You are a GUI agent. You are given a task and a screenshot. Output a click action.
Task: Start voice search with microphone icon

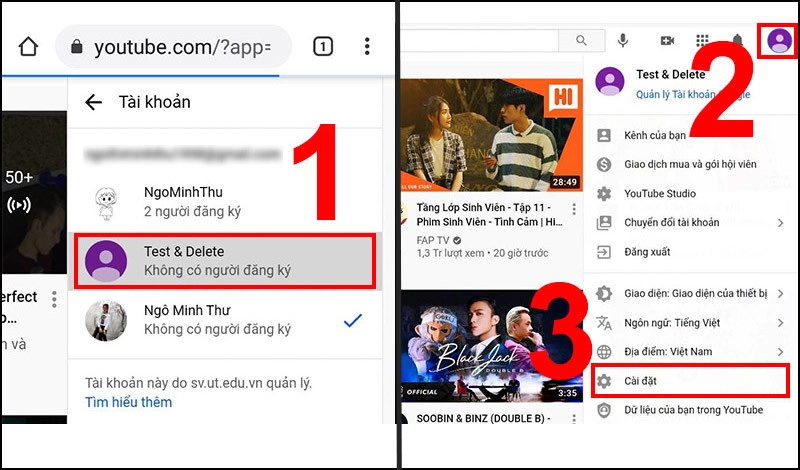622,40
